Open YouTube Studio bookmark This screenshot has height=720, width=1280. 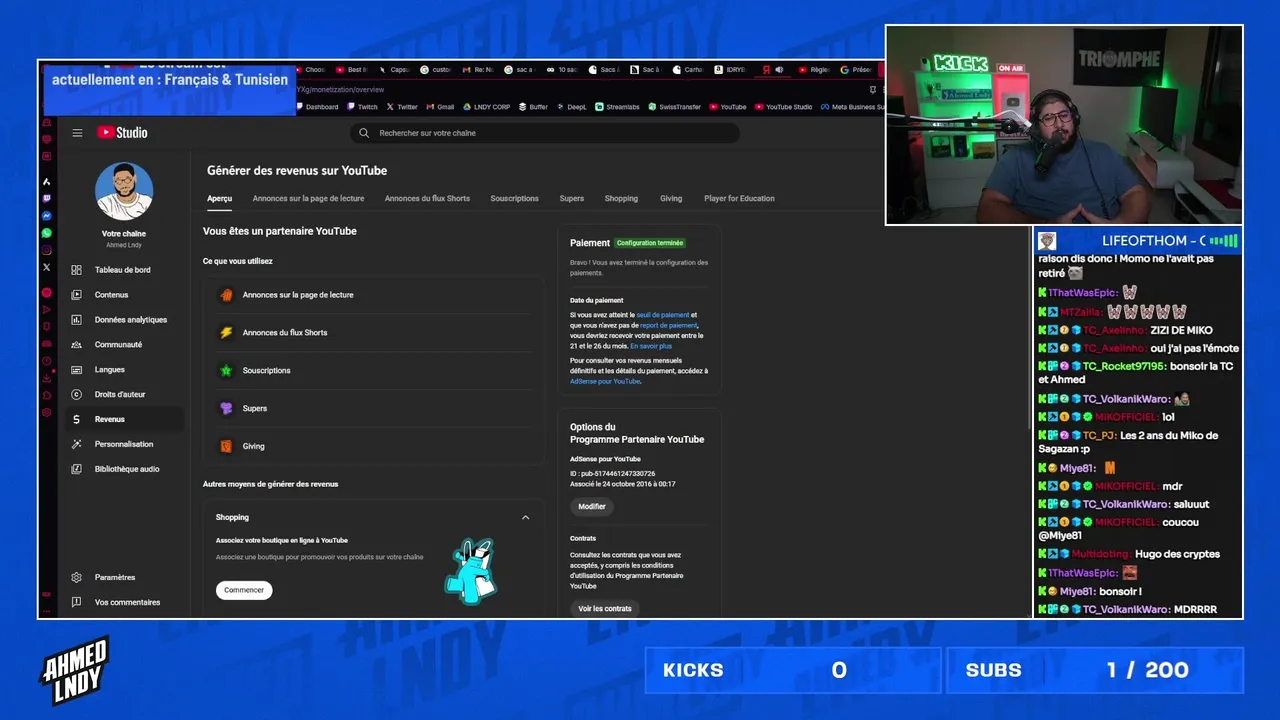click(783, 107)
